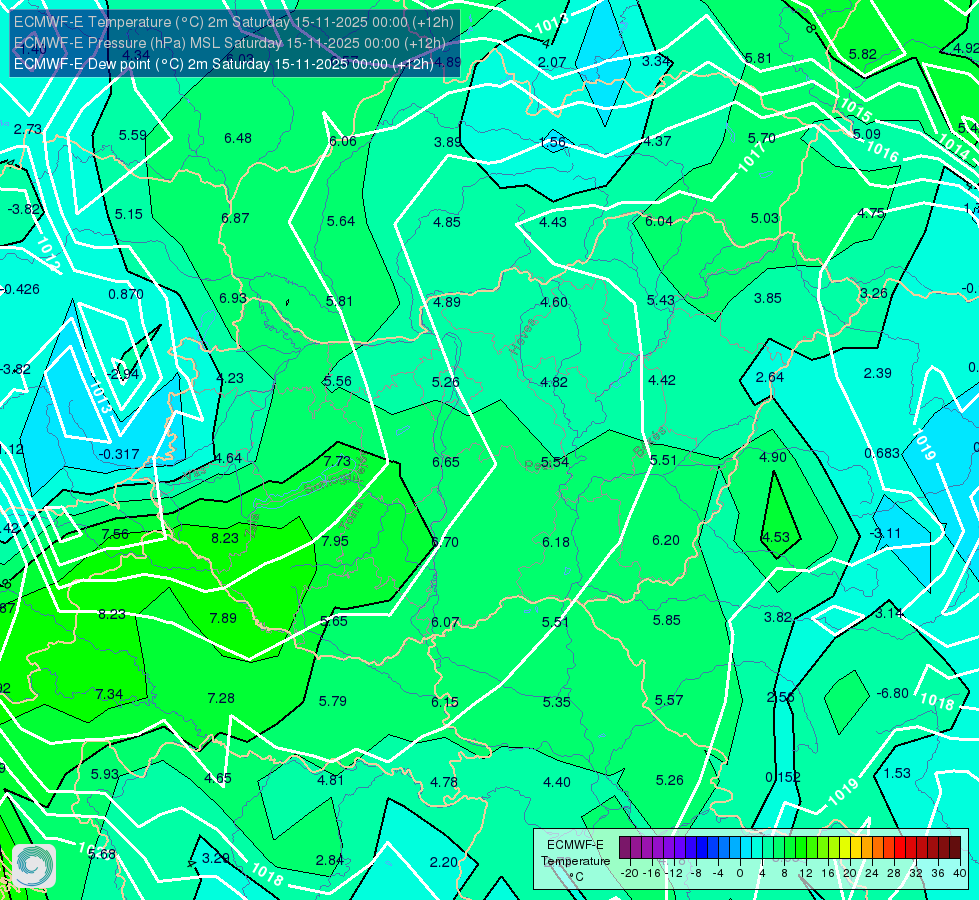This screenshot has height=900, width=979.
Task: Click the dark purple -20 legend swatch
Action: click(625, 848)
